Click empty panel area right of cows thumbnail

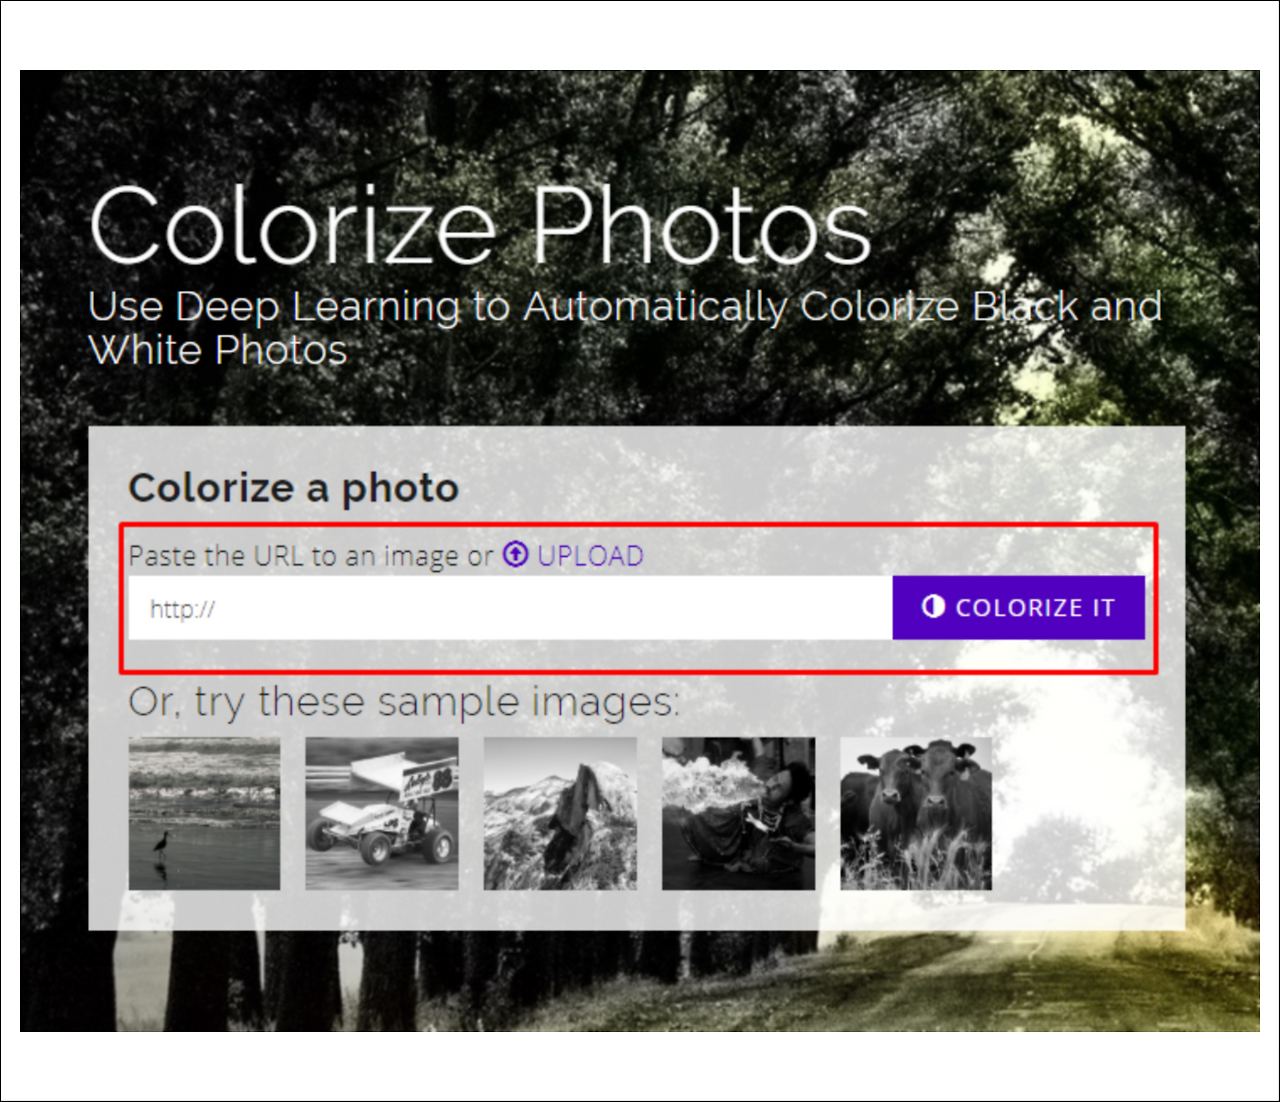(1088, 814)
